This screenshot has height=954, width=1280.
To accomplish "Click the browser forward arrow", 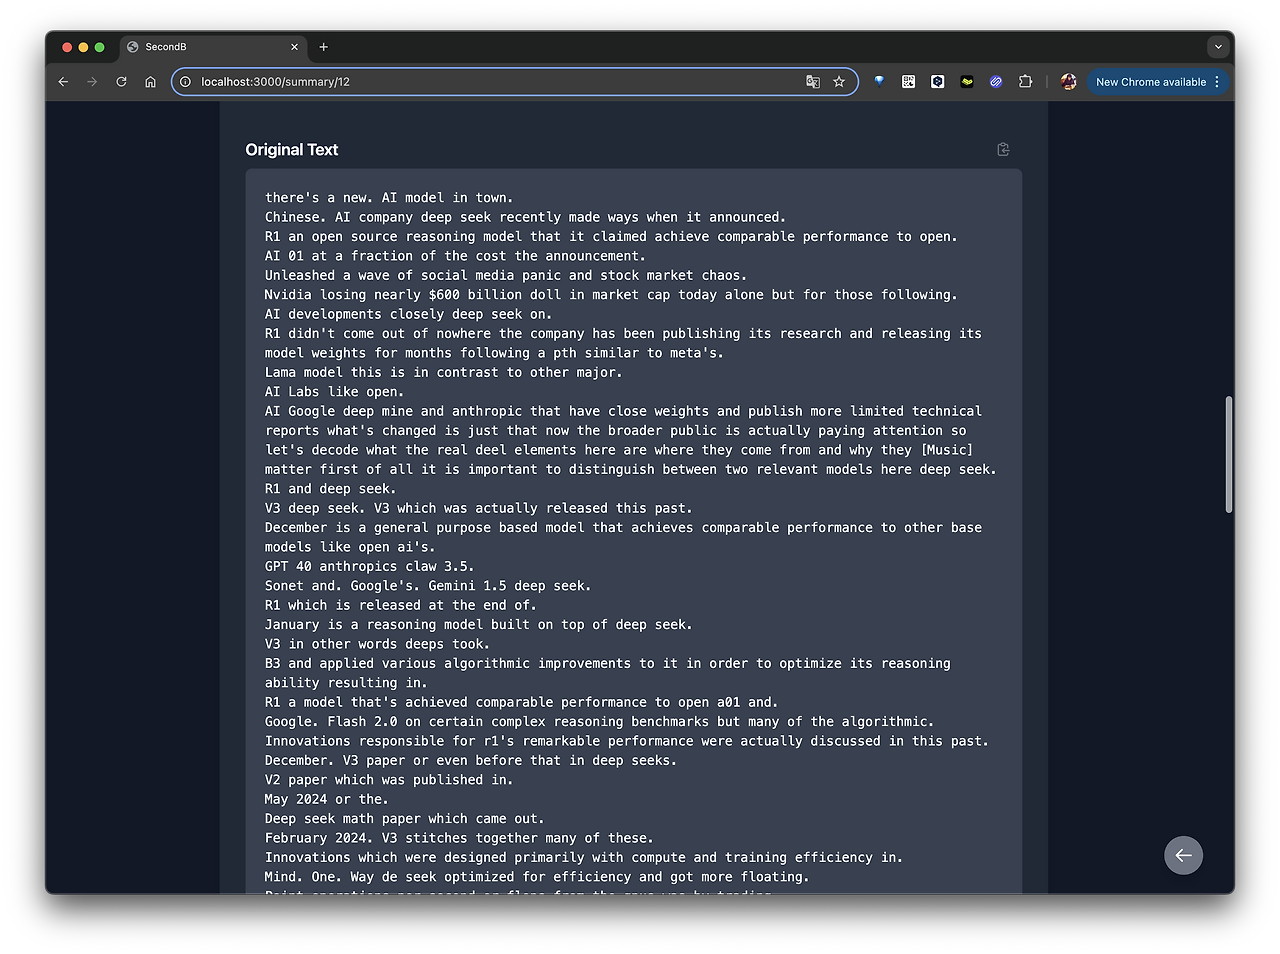I will pyautogui.click(x=92, y=82).
